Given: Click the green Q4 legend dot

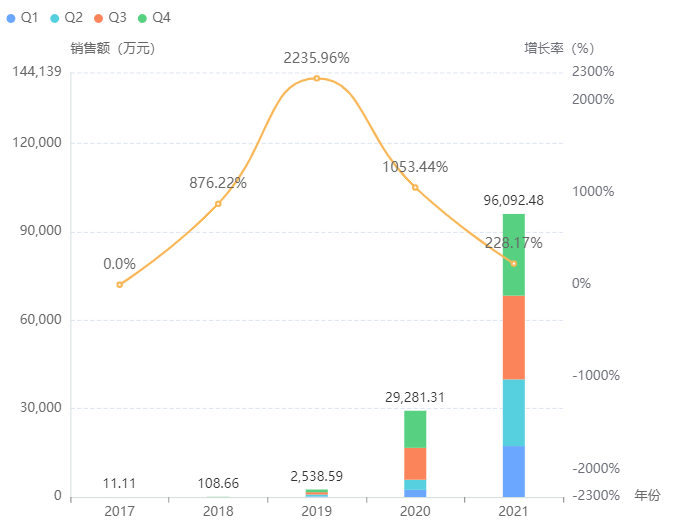Looking at the screenshot, I should click(x=142, y=18).
